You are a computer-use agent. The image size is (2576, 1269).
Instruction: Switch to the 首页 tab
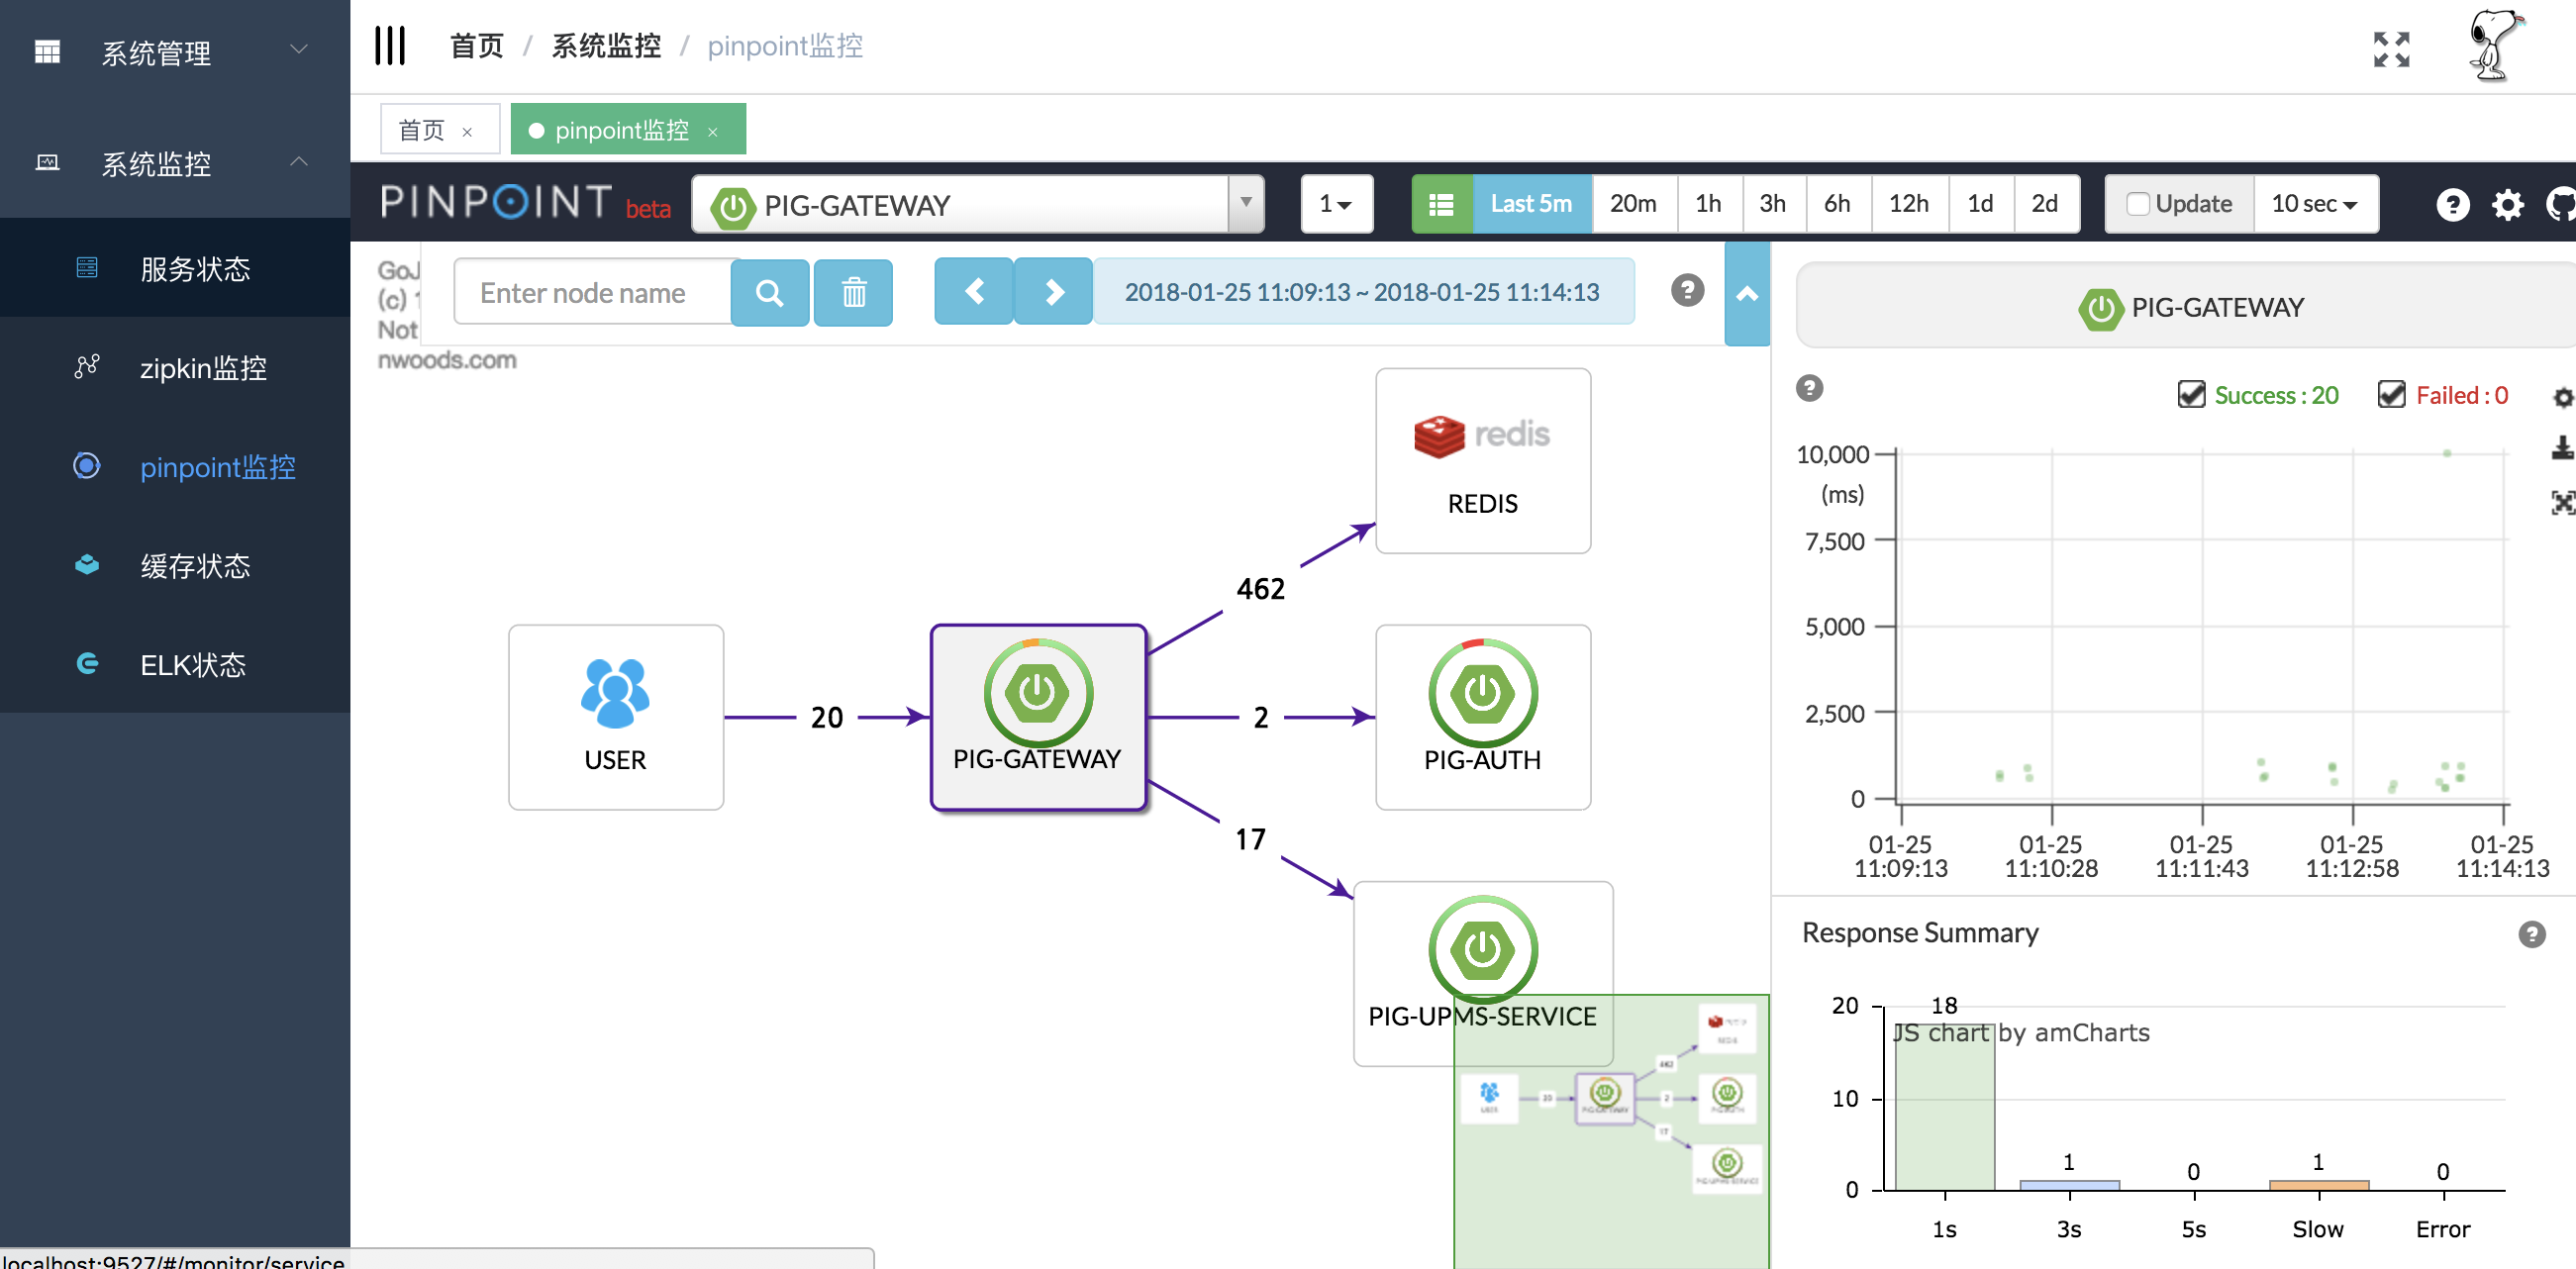422,130
